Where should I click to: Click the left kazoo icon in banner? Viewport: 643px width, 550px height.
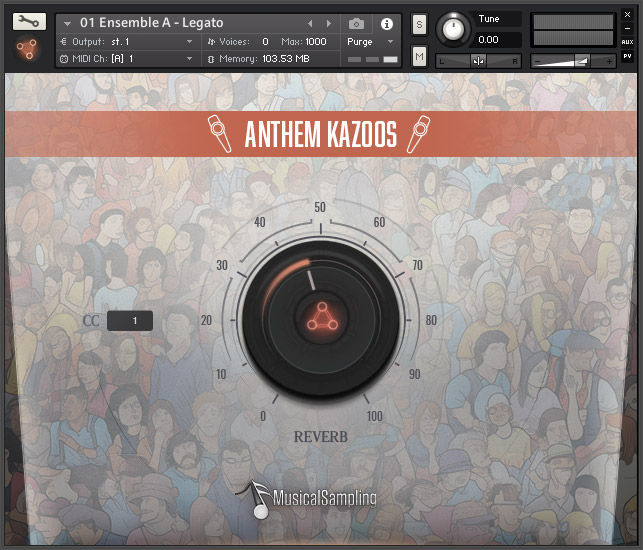[219, 134]
